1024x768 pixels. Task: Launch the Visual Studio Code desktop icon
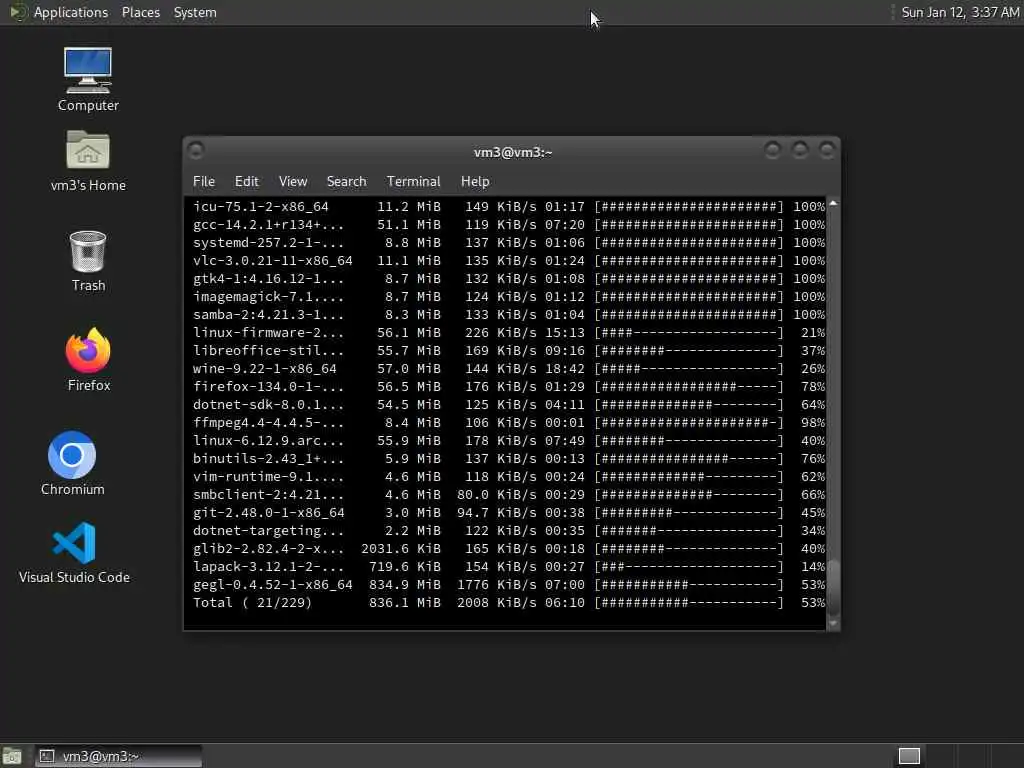74,552
